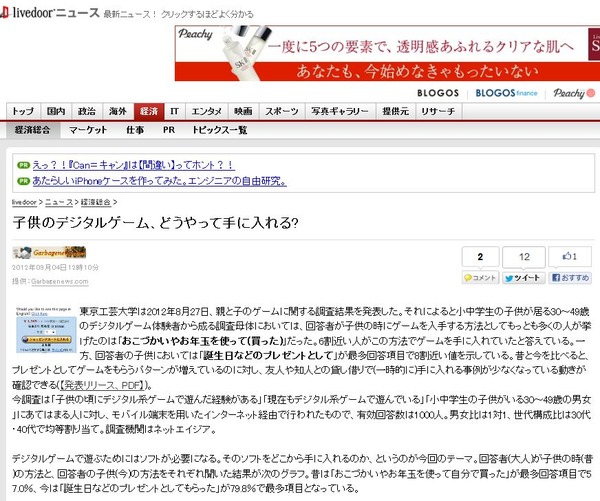Click ニュース breadcrumb link
The height and width of the screenshot is (501, 600).
(x=59, y=202)
